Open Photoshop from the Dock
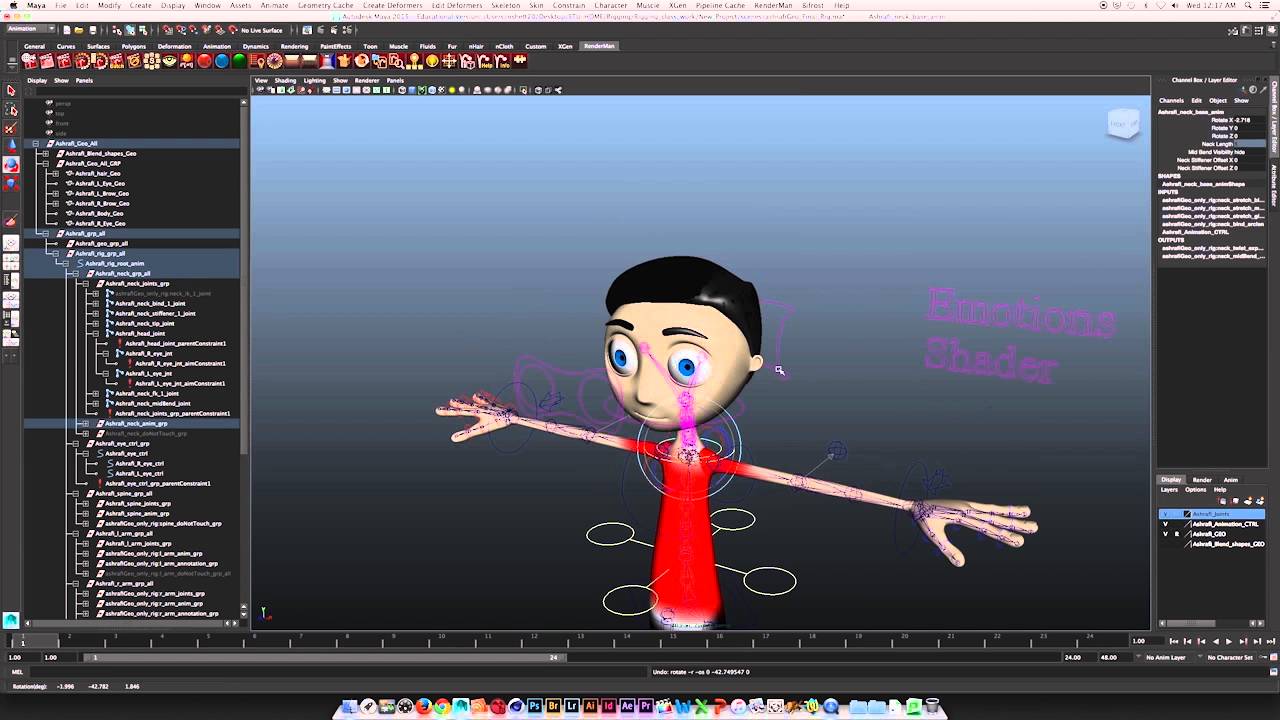This screenshot has width=1280, height=720. [x=535, y=707]
